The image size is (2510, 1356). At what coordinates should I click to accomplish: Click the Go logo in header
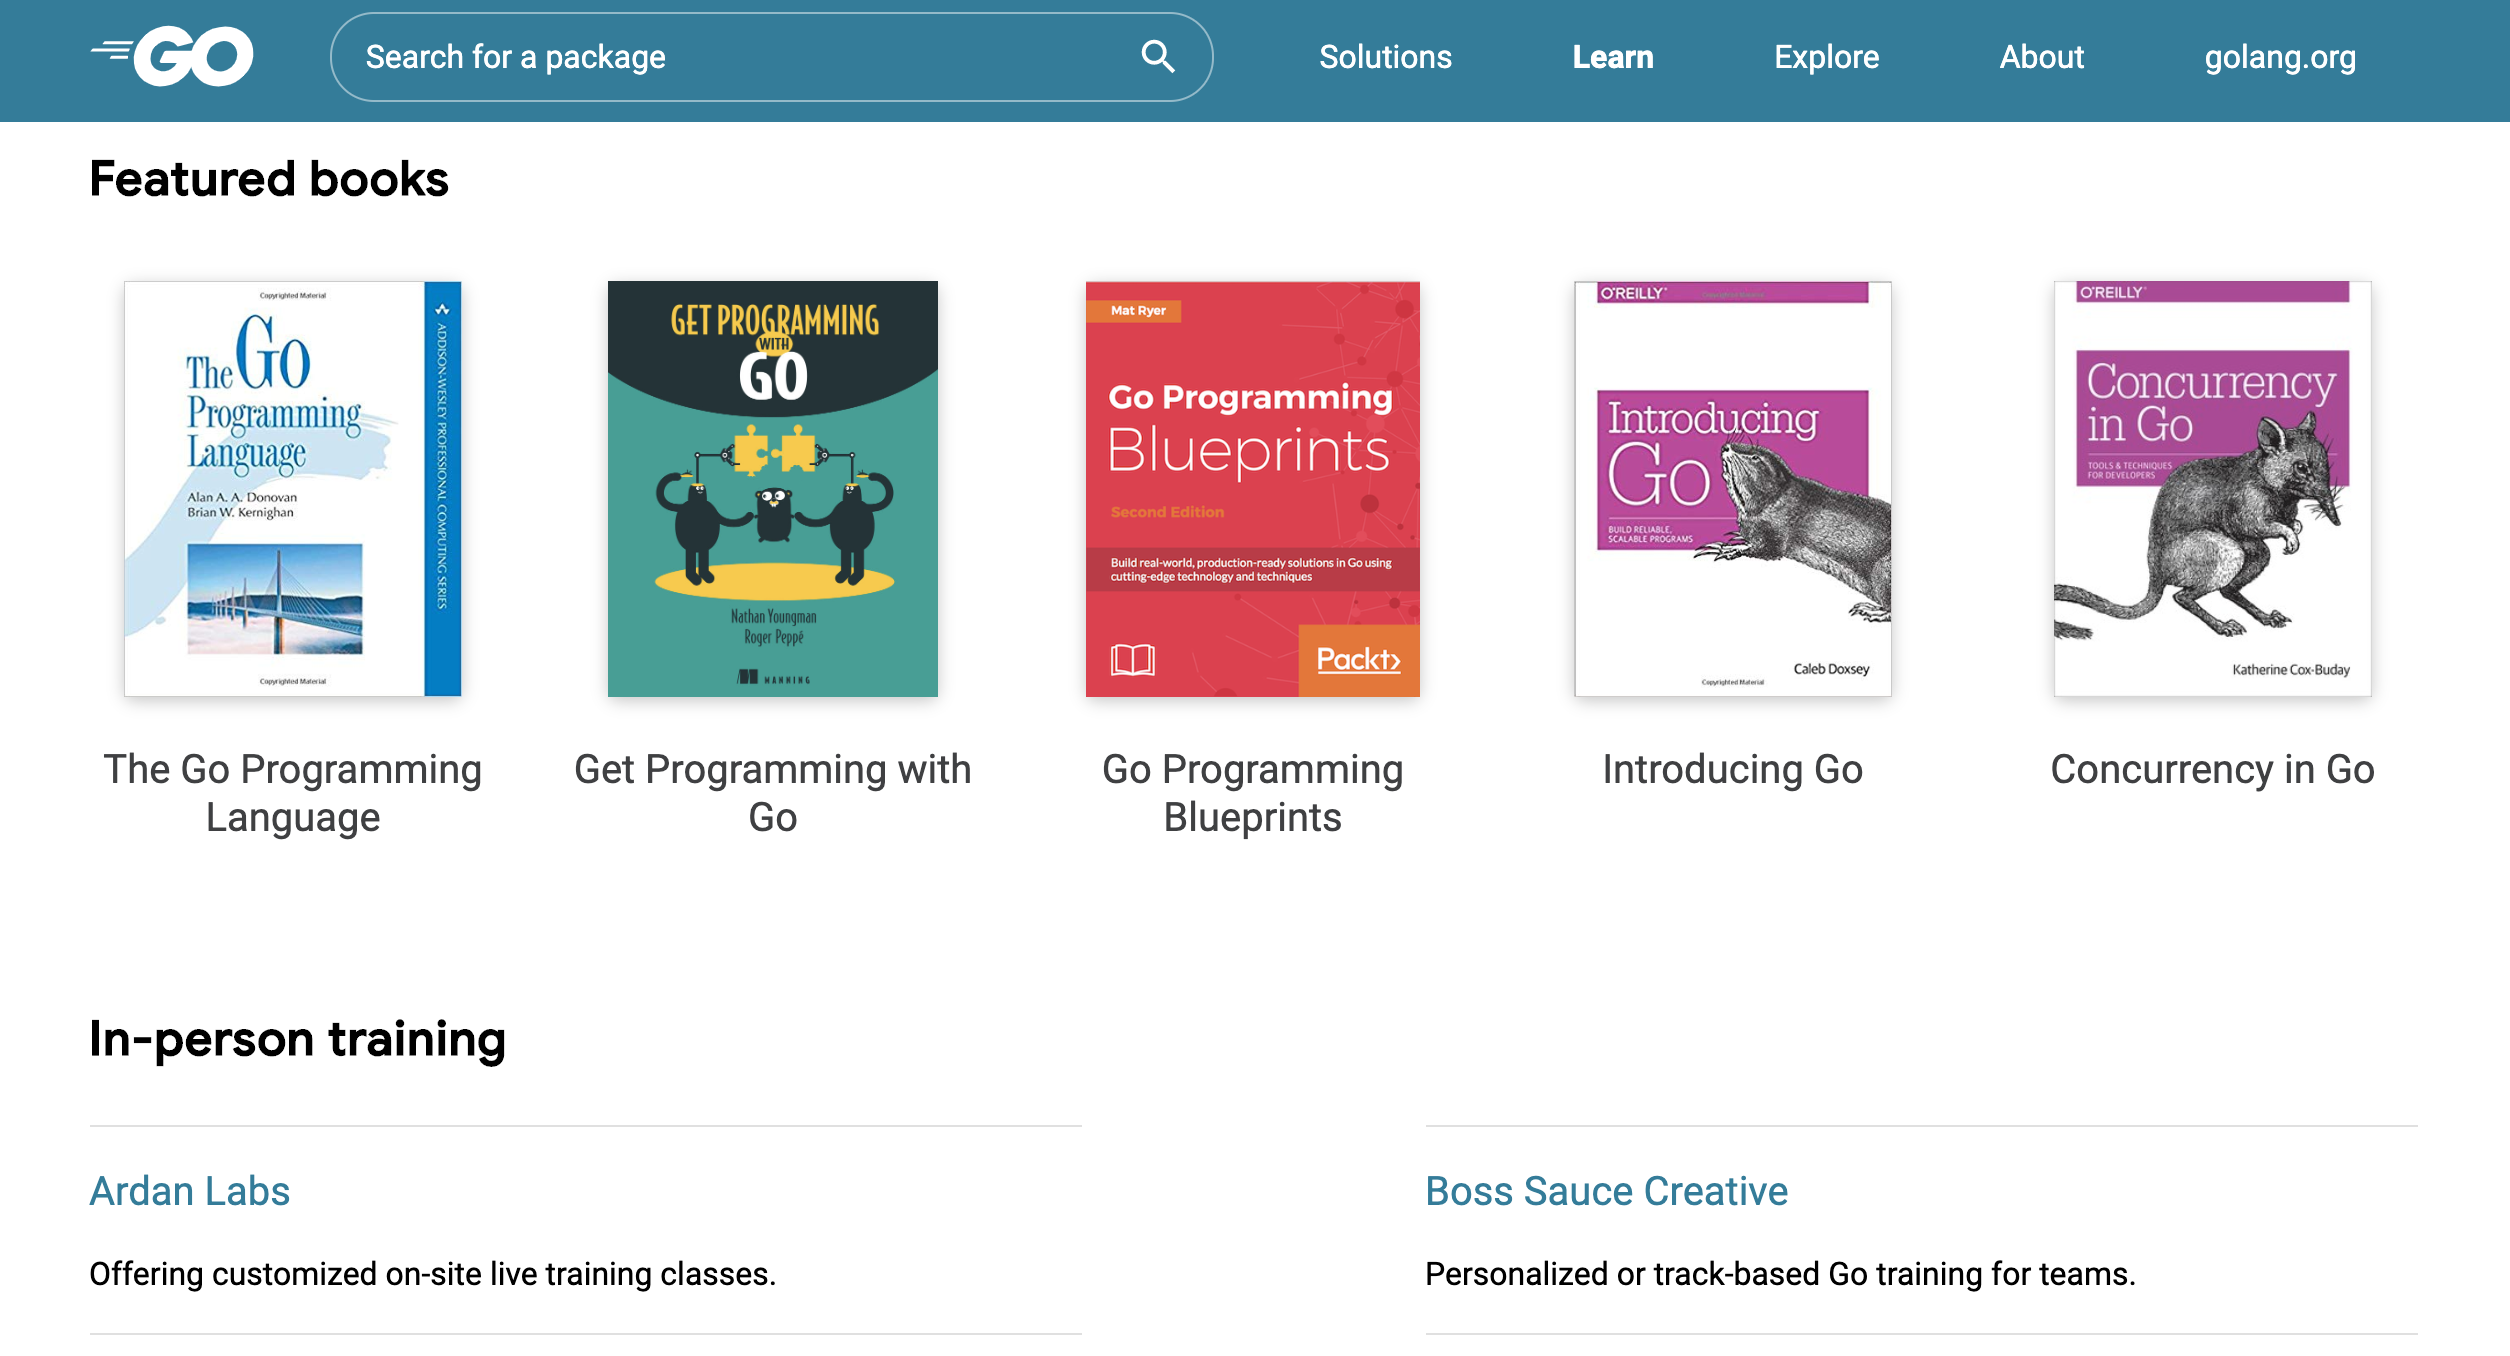173,57
